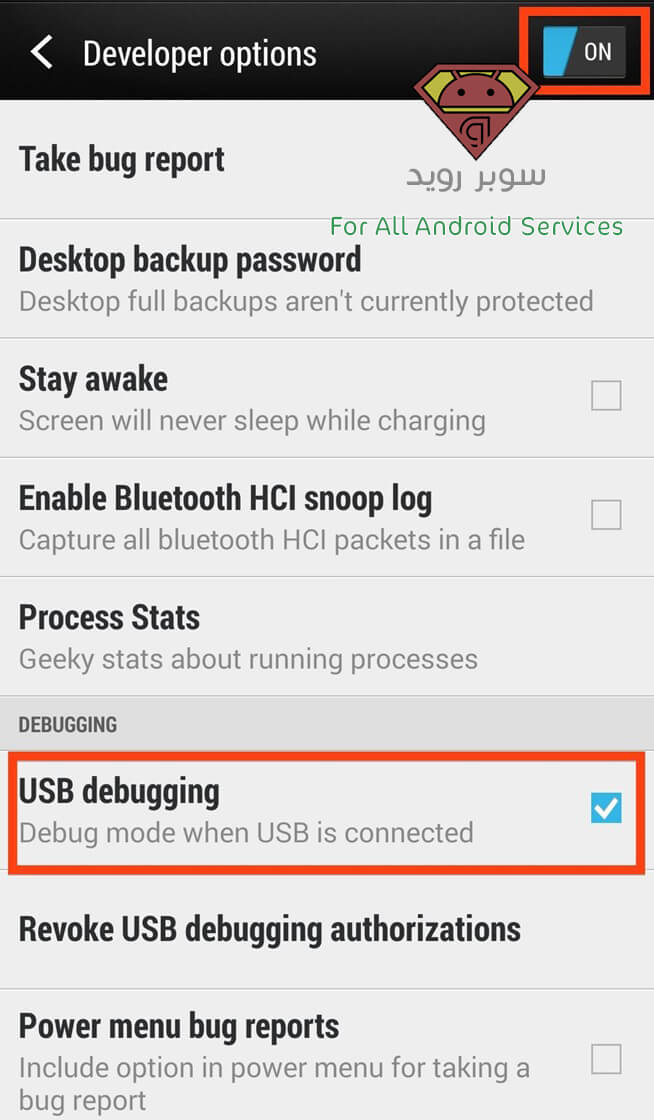Tick the Power menu bug reports checkbox
The width and height of the screenshot is (654, 1120).
click(606, 1059)
